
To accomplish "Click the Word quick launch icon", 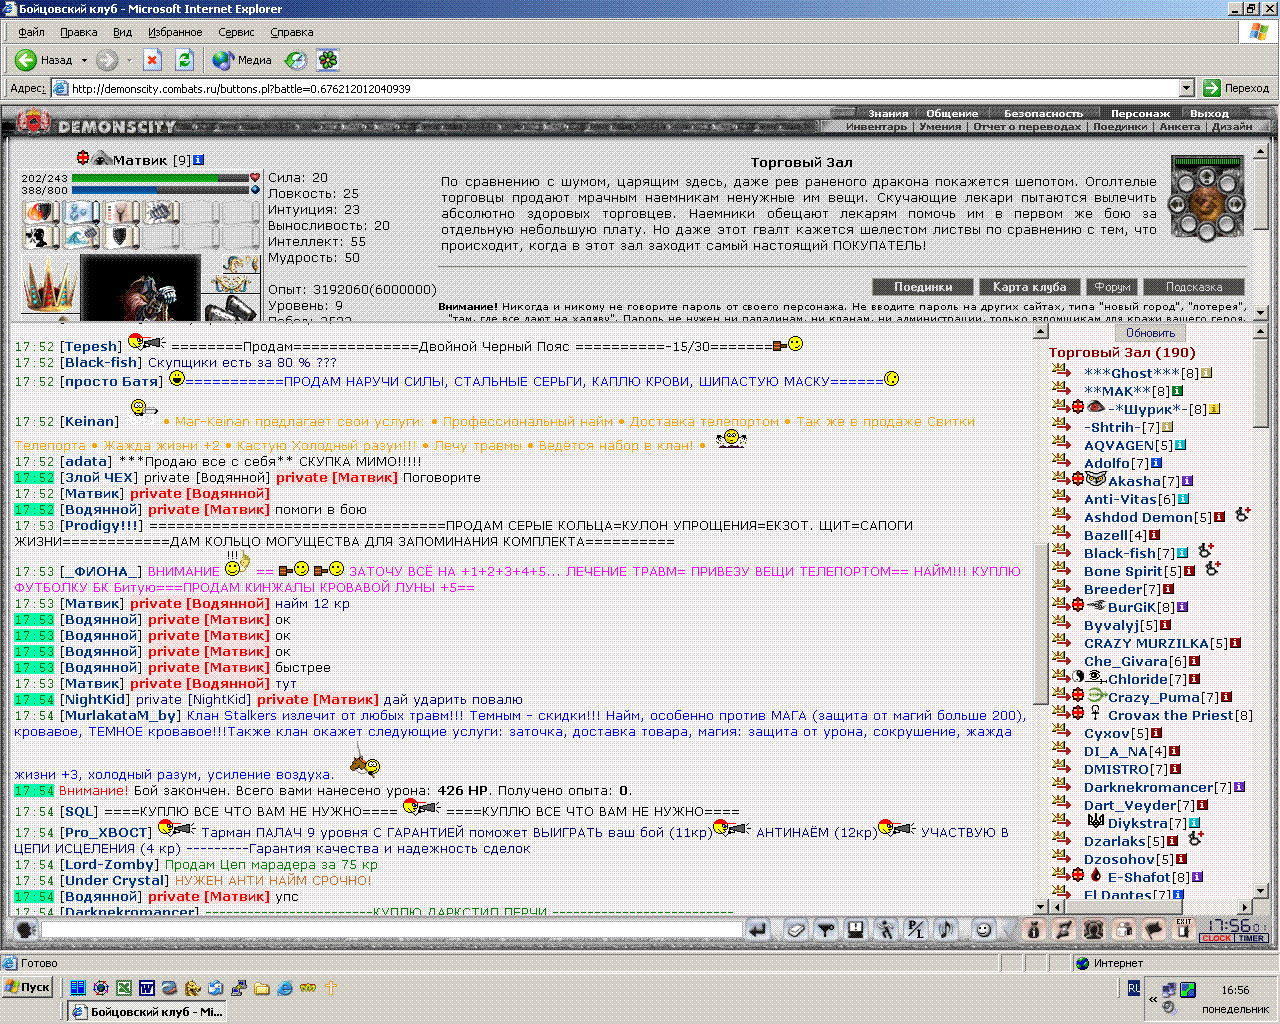I will (x=146, y=988).
